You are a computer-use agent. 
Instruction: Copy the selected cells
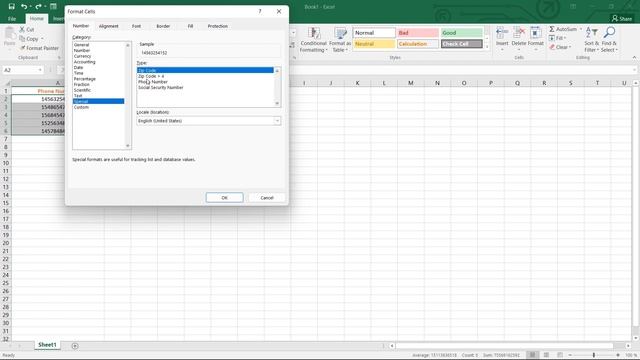pyautogui.click(x=29, y=39)
